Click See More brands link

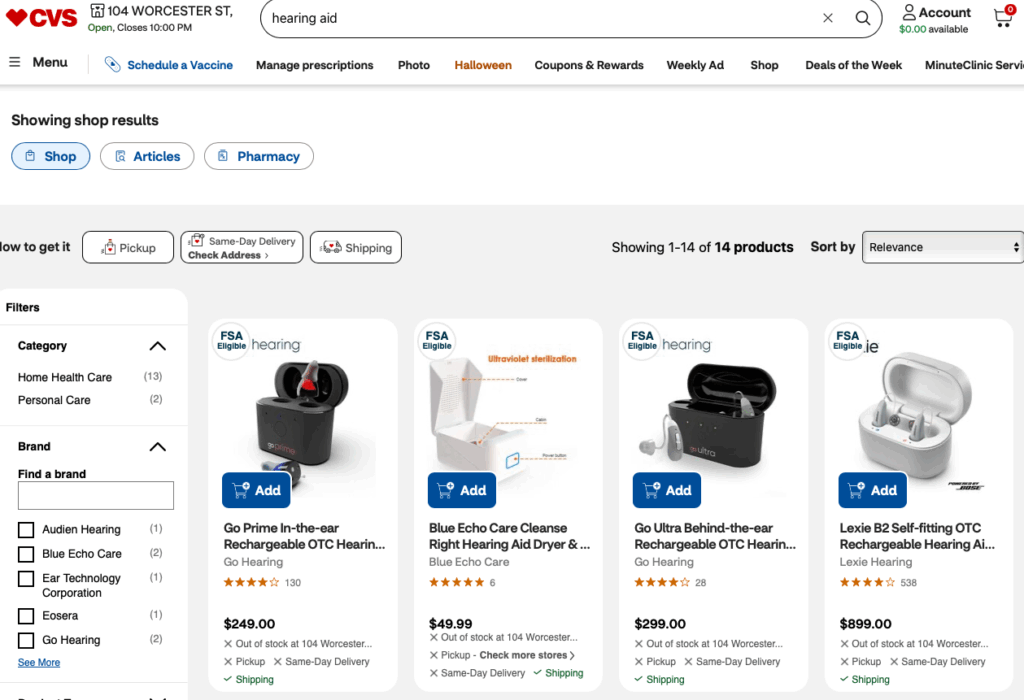pyautogui.click(x=39, y=663)
